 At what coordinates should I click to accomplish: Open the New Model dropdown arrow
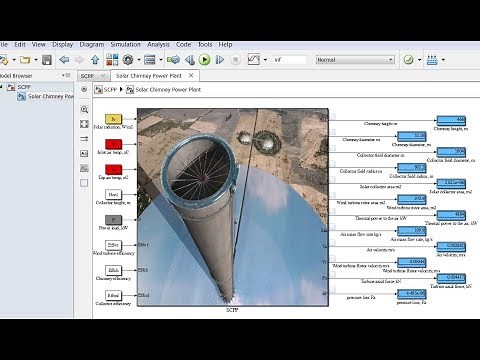(x=14, y=60)
